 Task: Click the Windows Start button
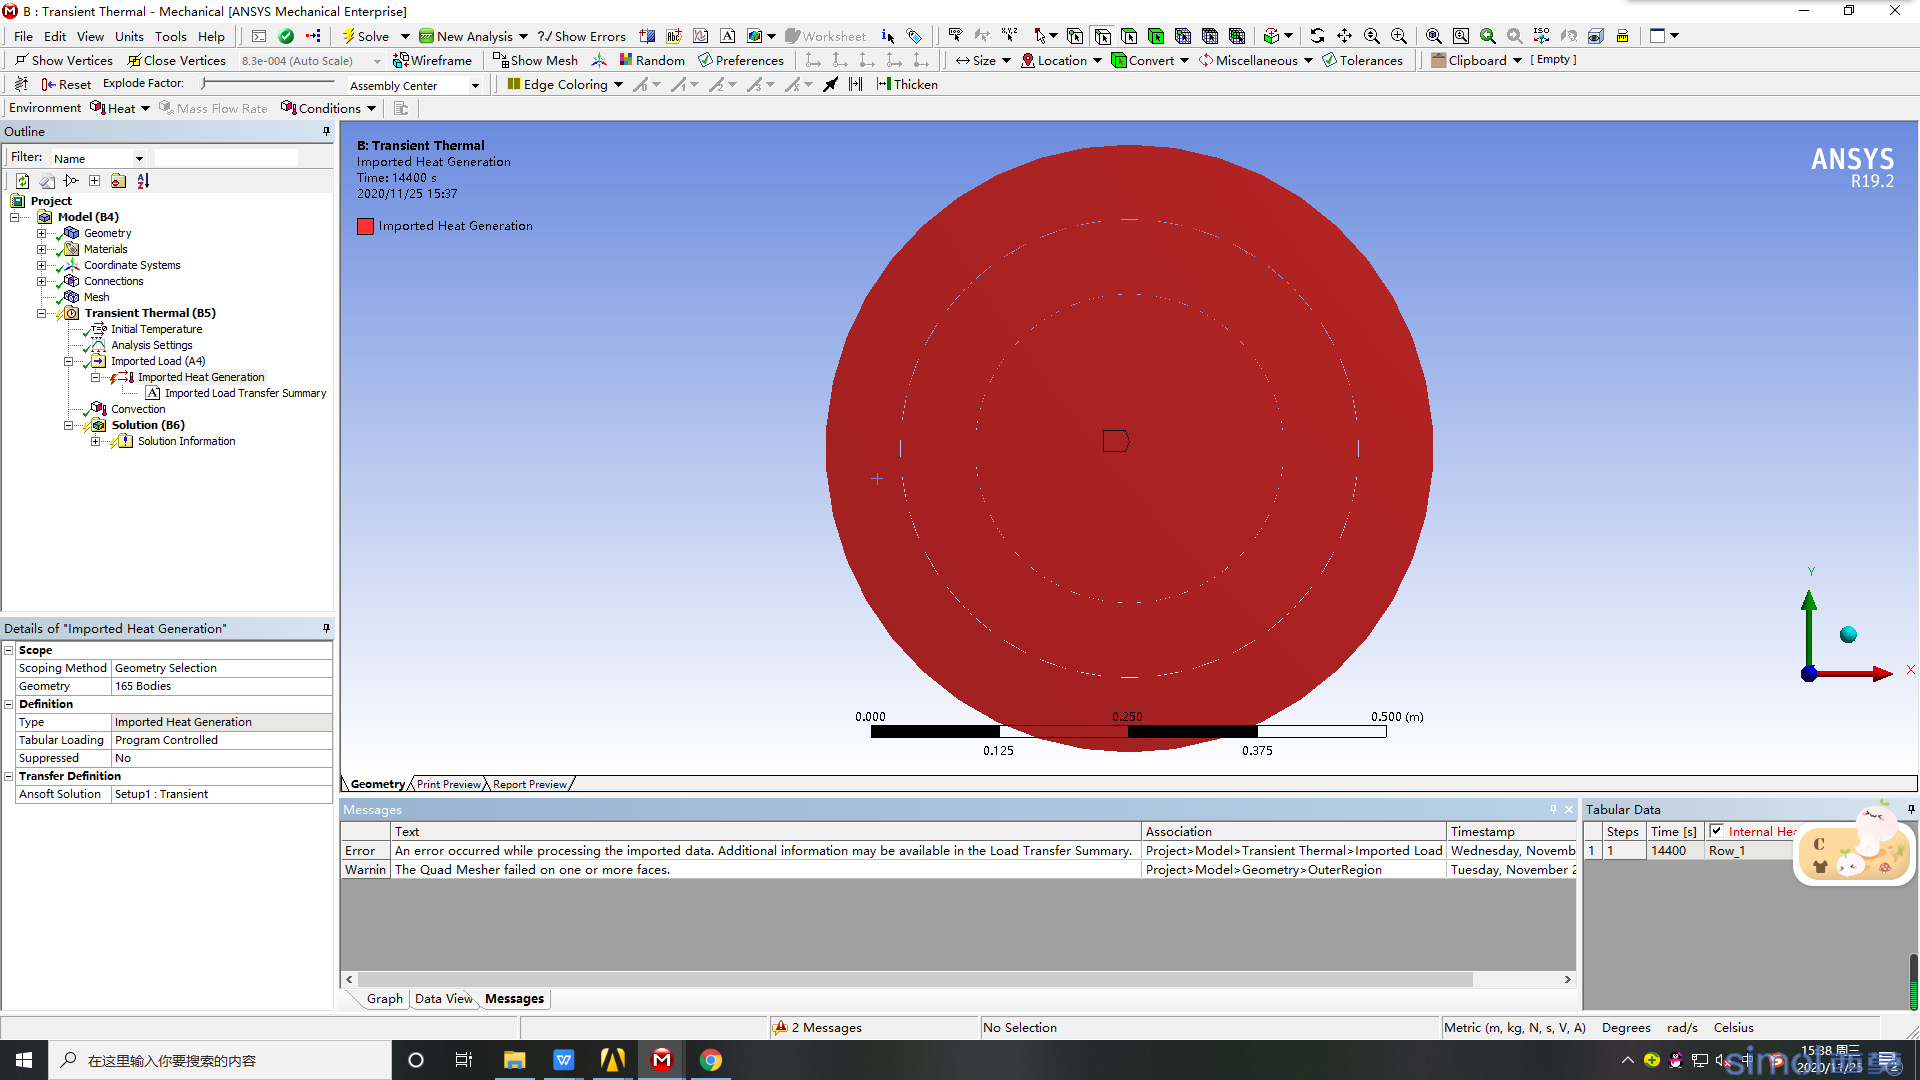coord(24,1060)
